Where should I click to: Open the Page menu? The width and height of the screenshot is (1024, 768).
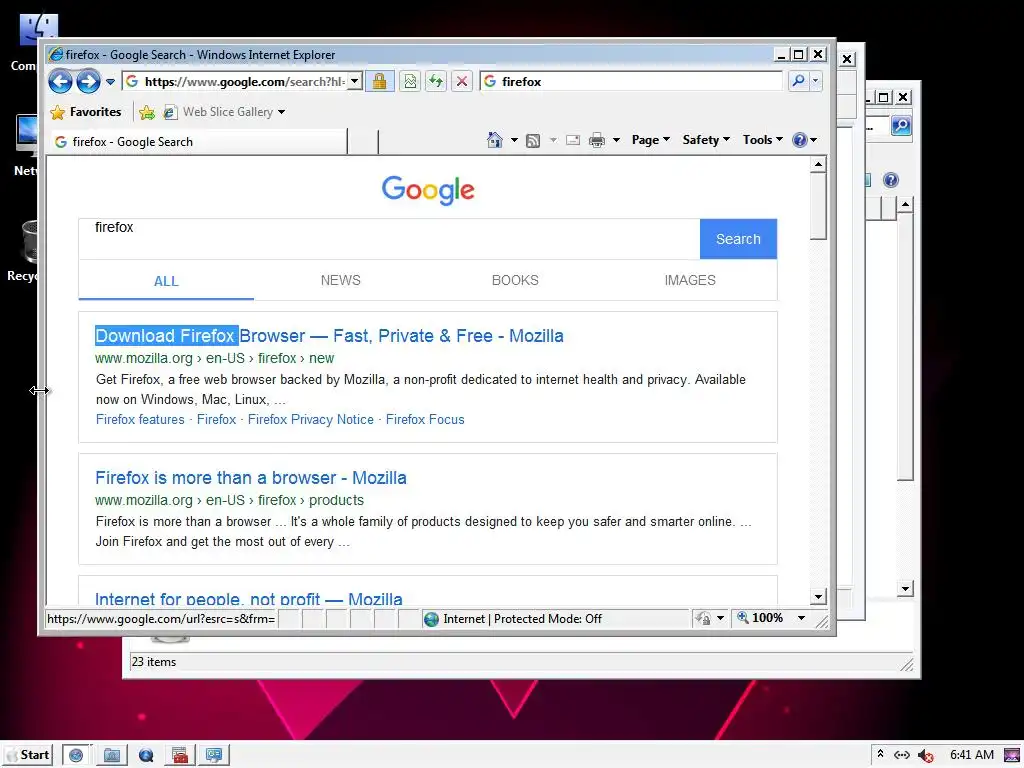point(650,140)
